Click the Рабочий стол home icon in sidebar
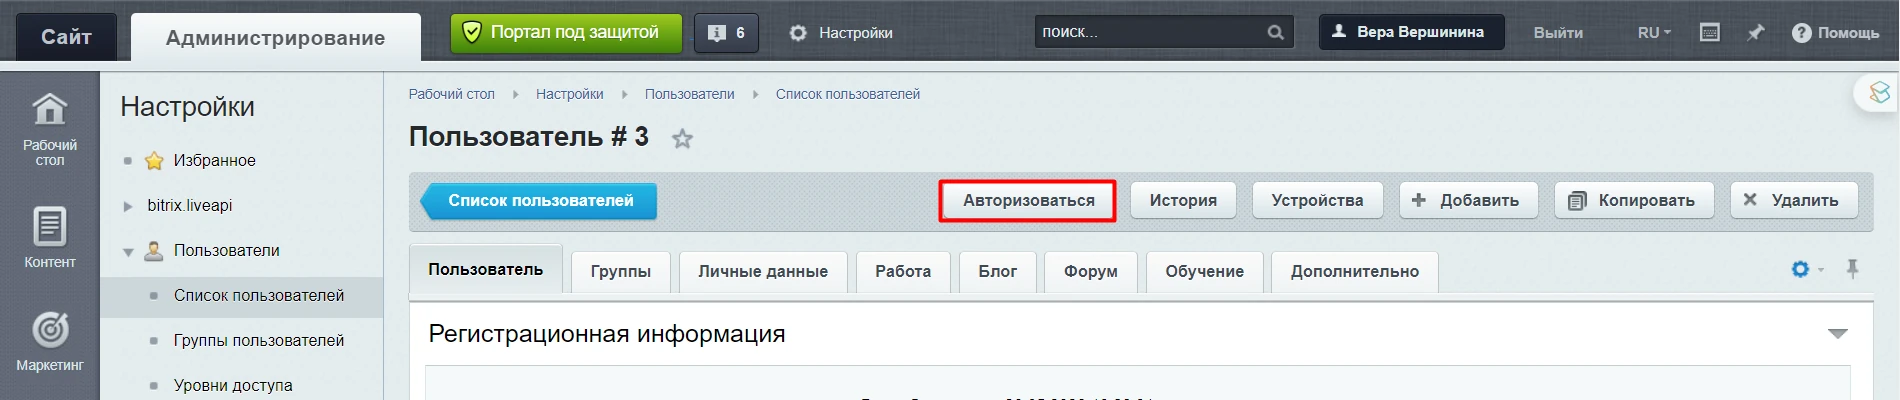Screen dimensions: 1900x400 click(x=49, y=110)
